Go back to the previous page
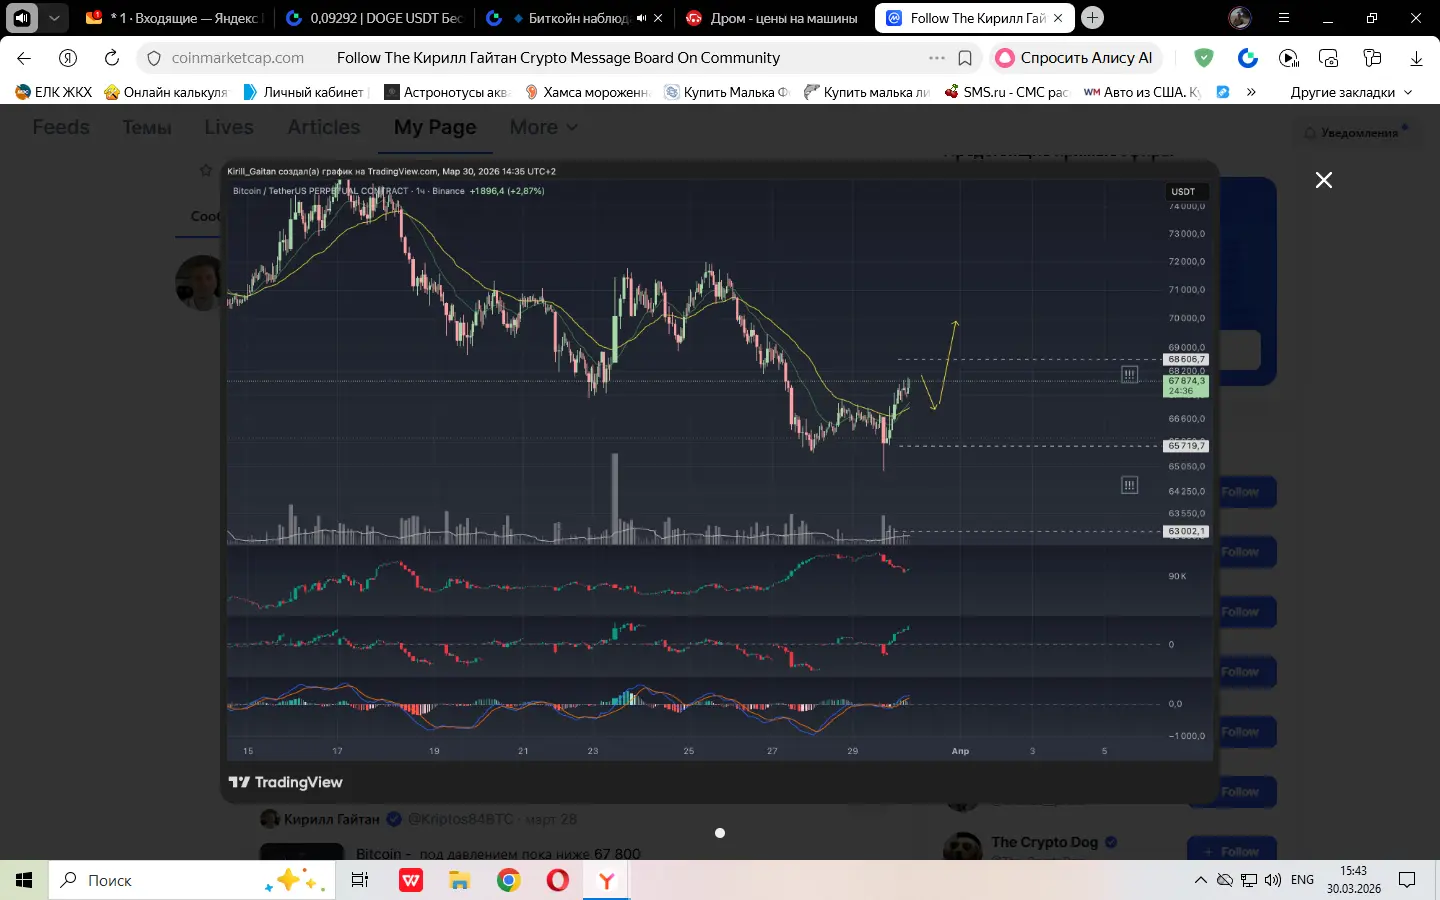 (25, 58)
